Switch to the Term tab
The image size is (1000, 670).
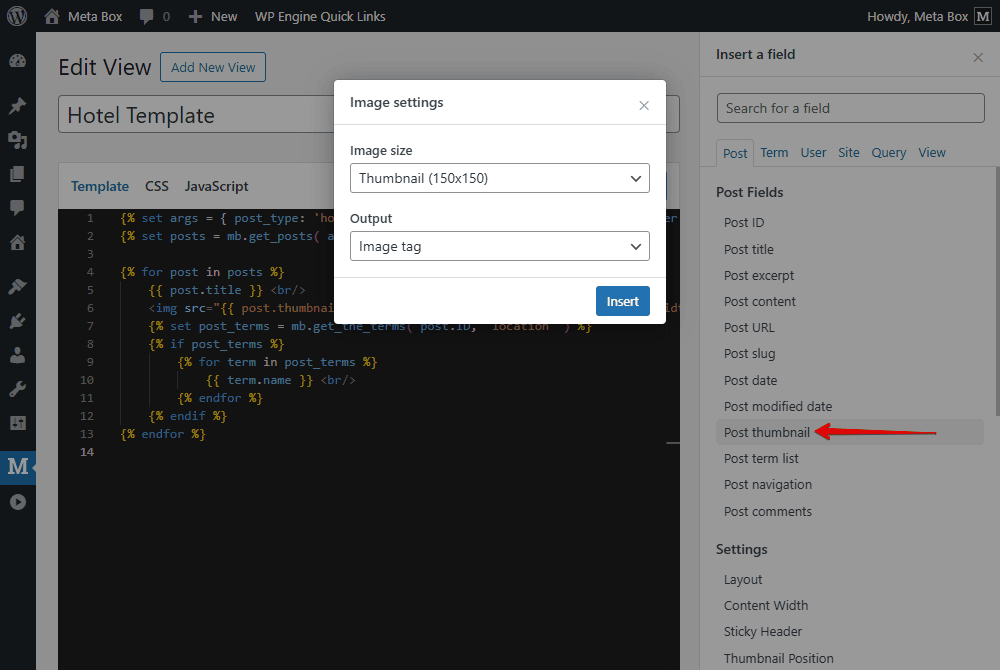(x=774, y=153)
